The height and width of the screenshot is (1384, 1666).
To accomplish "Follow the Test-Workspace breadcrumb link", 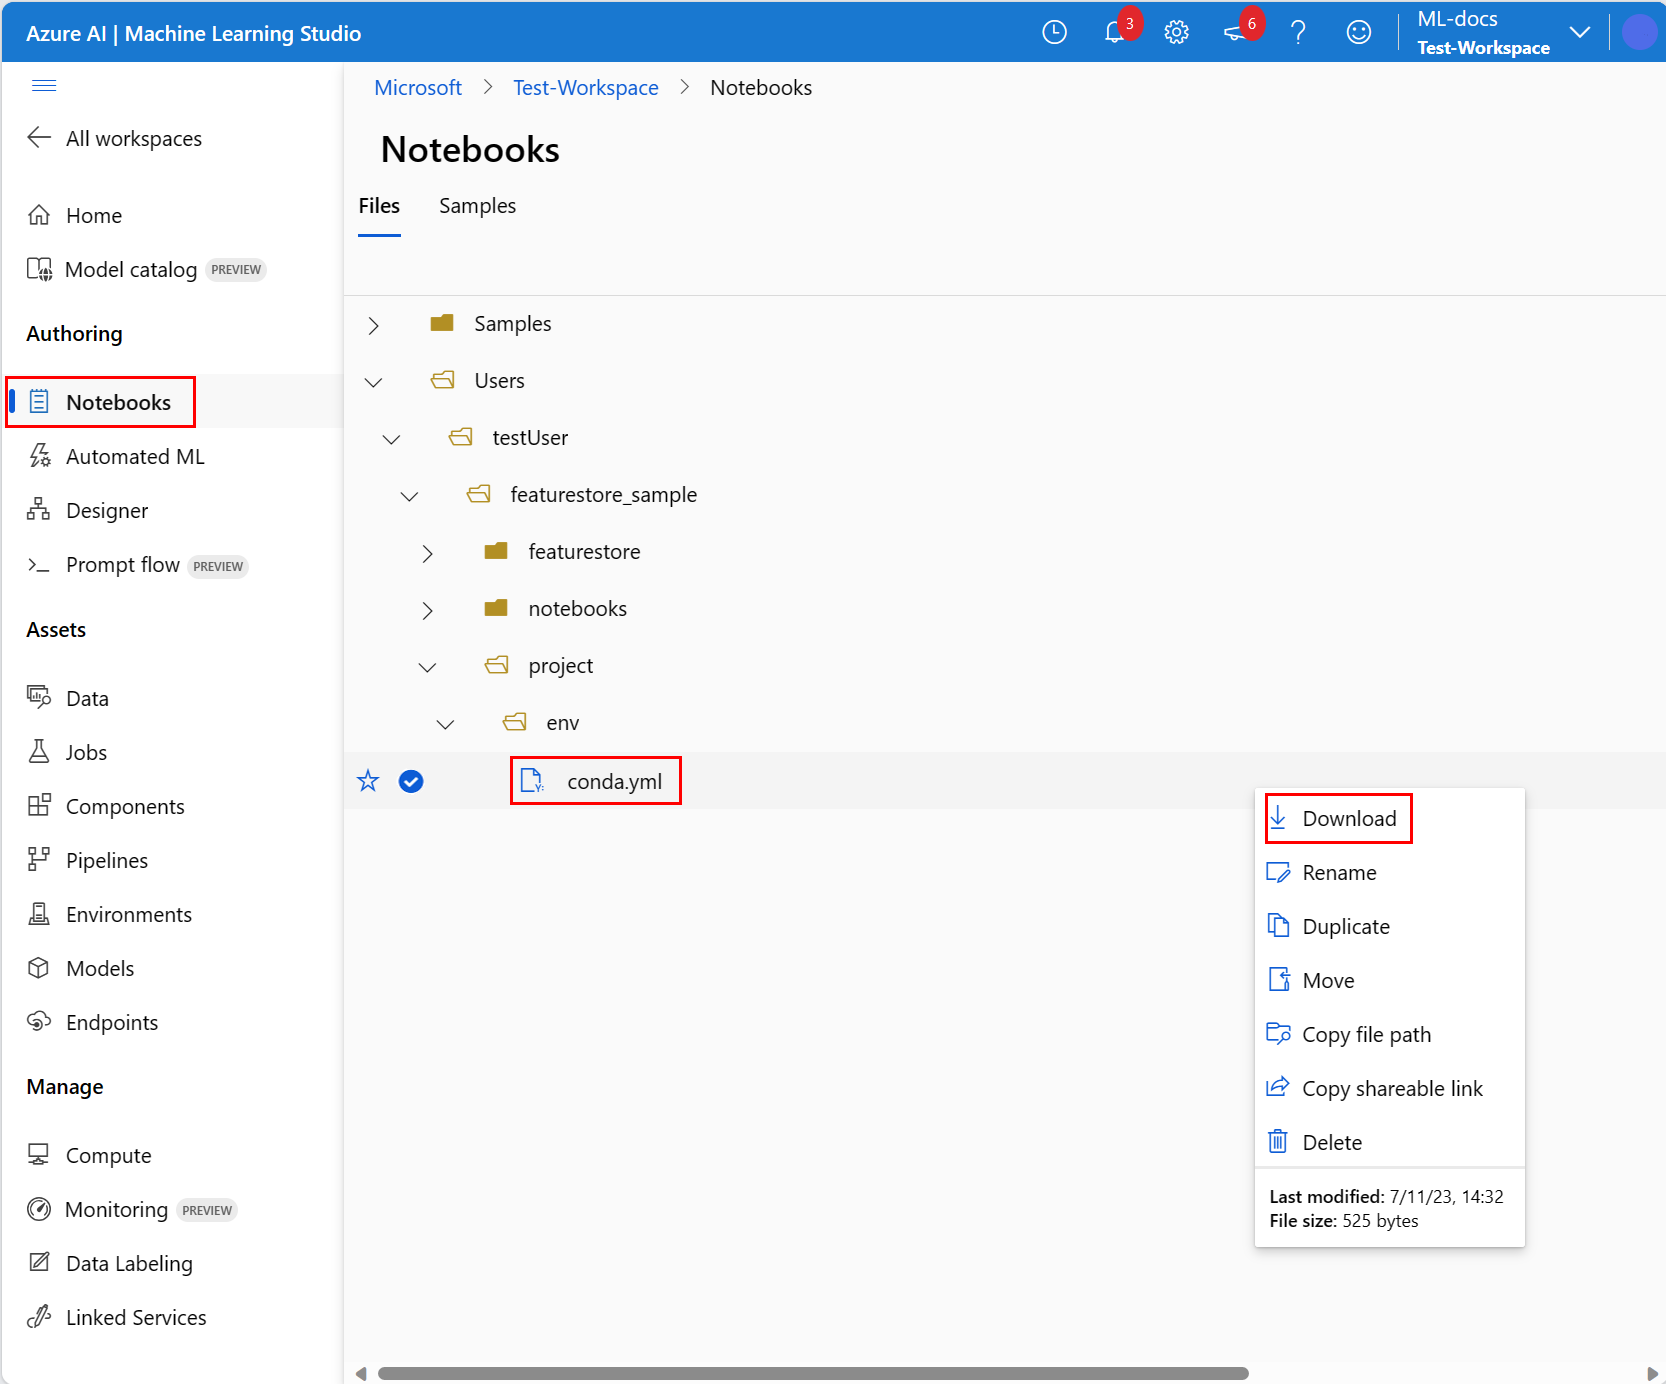I will click(585, 88).
